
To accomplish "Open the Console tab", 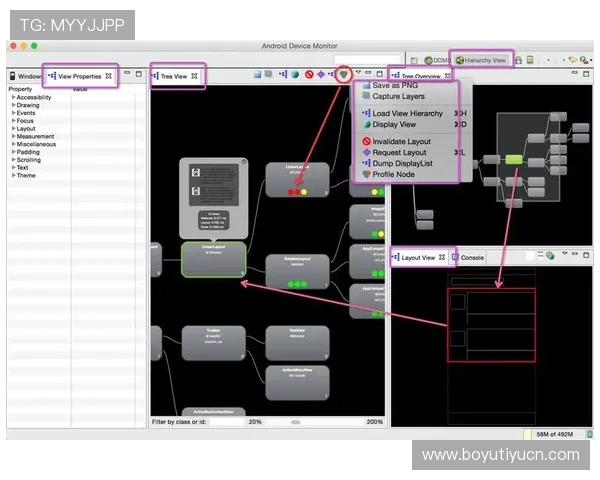I will [x=472, y=257].
